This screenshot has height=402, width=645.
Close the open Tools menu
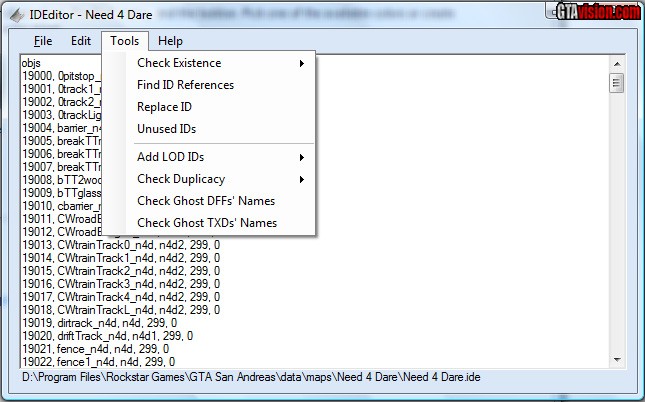pos(125,41)
